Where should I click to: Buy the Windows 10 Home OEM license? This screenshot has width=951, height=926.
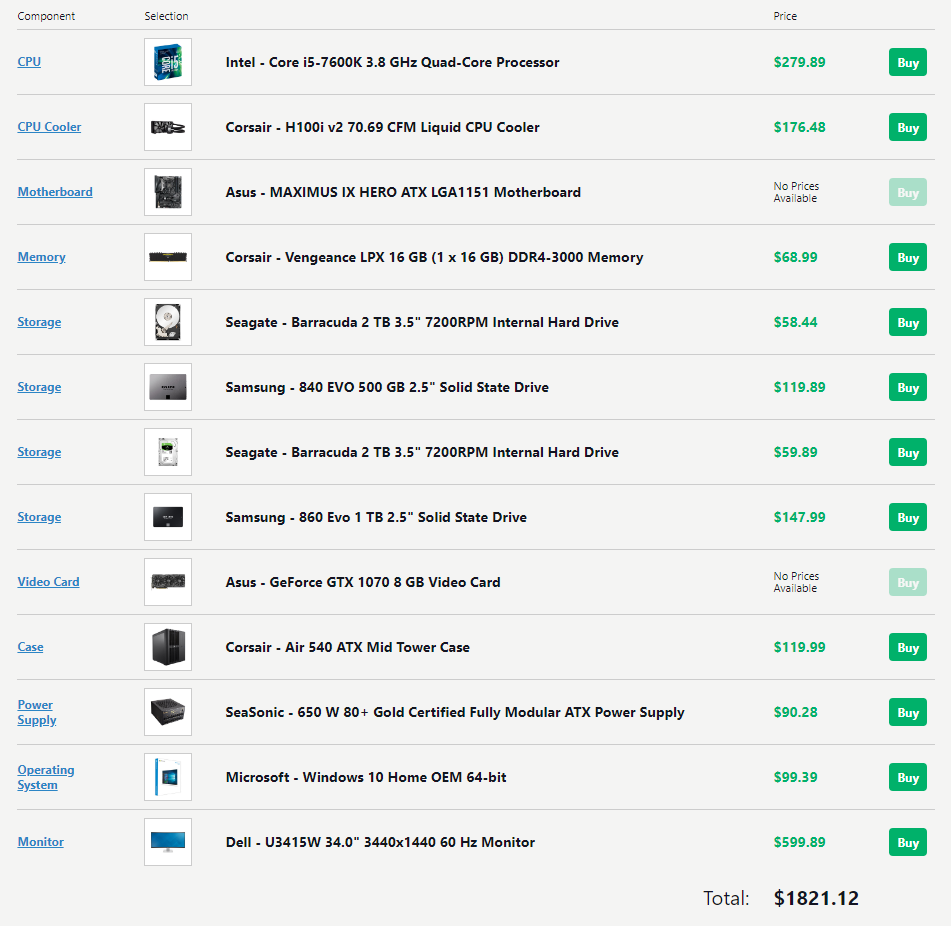click(x=908, y=777)
